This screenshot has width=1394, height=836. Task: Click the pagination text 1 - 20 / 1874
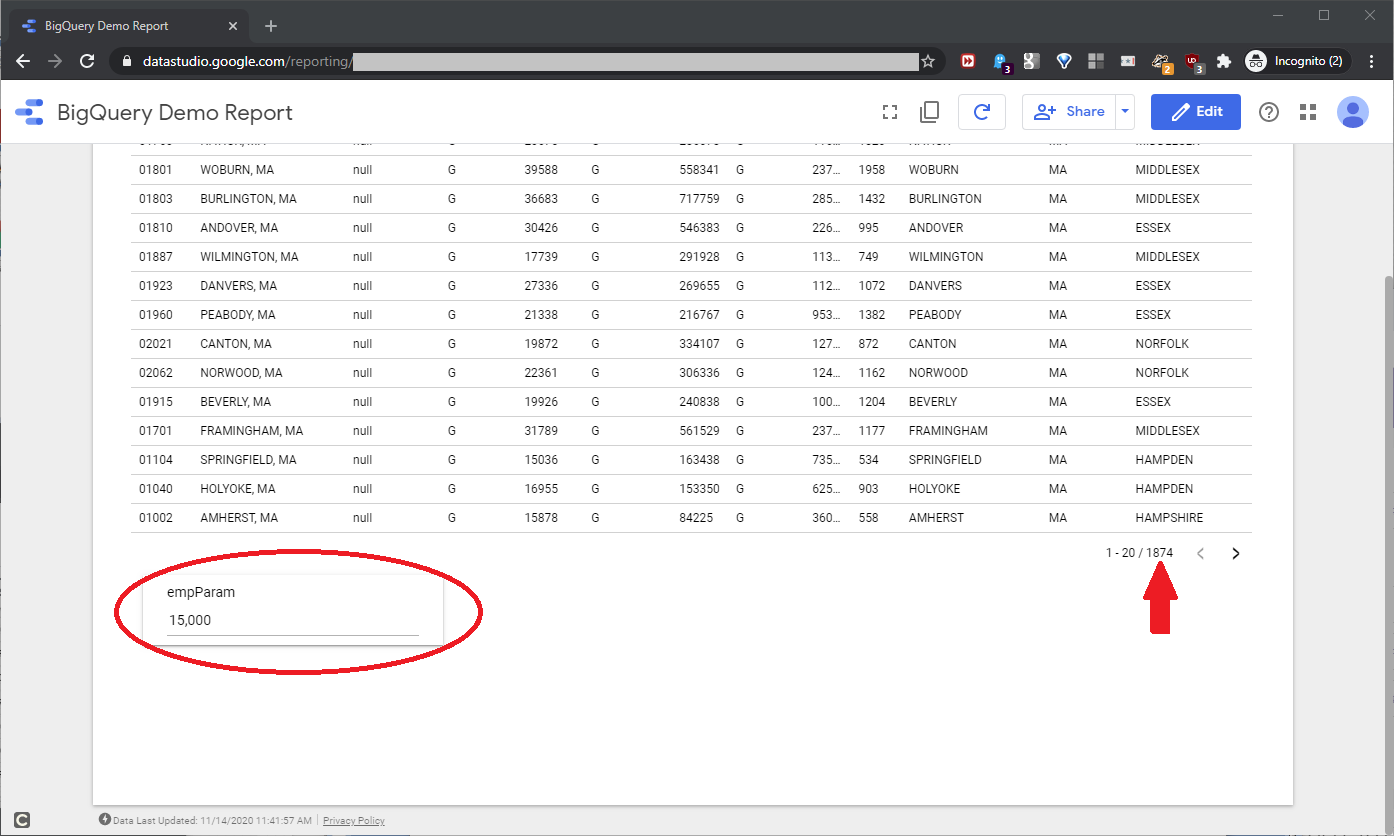coord(1139,553)
